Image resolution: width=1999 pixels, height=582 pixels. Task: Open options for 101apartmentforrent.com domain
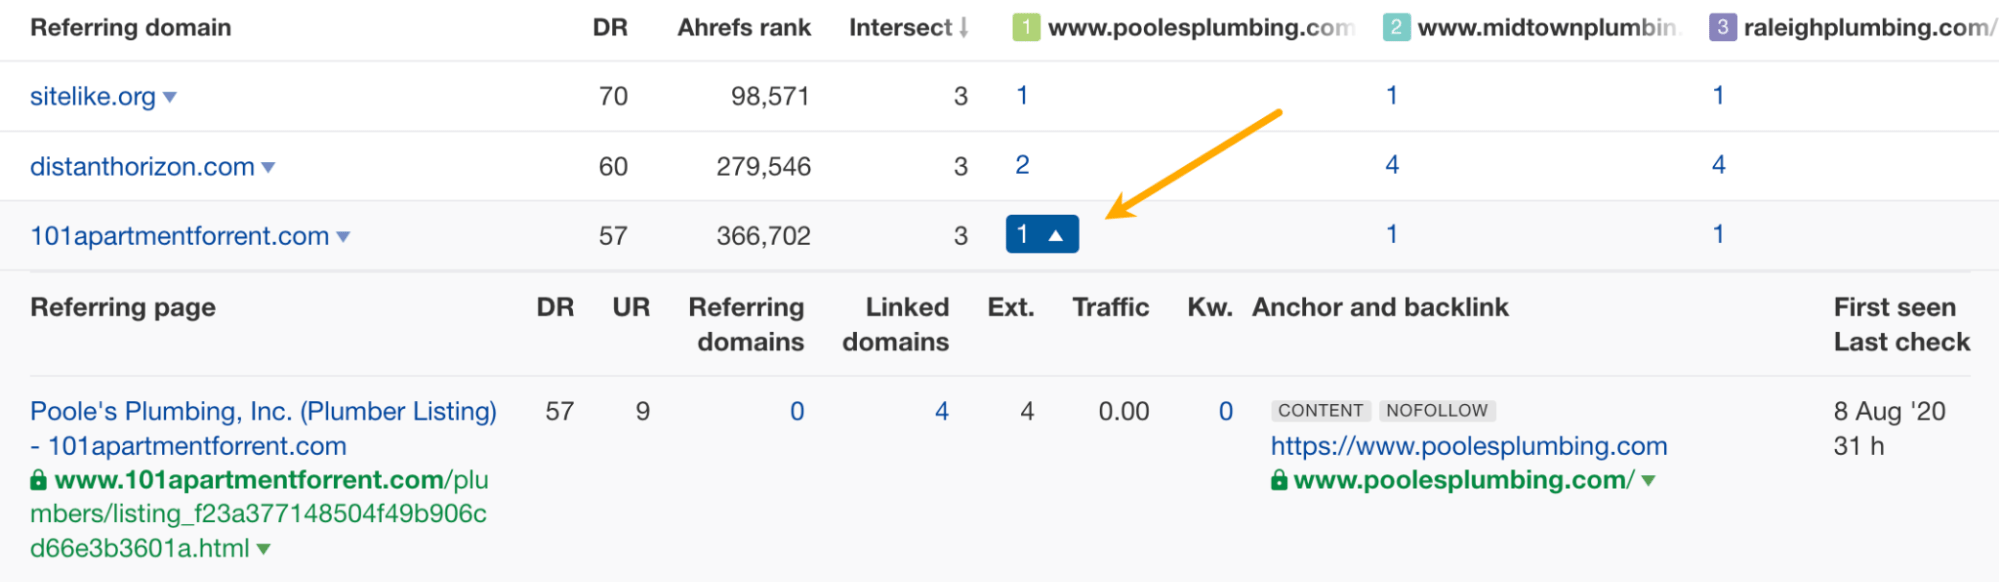(x=342, y=236)
